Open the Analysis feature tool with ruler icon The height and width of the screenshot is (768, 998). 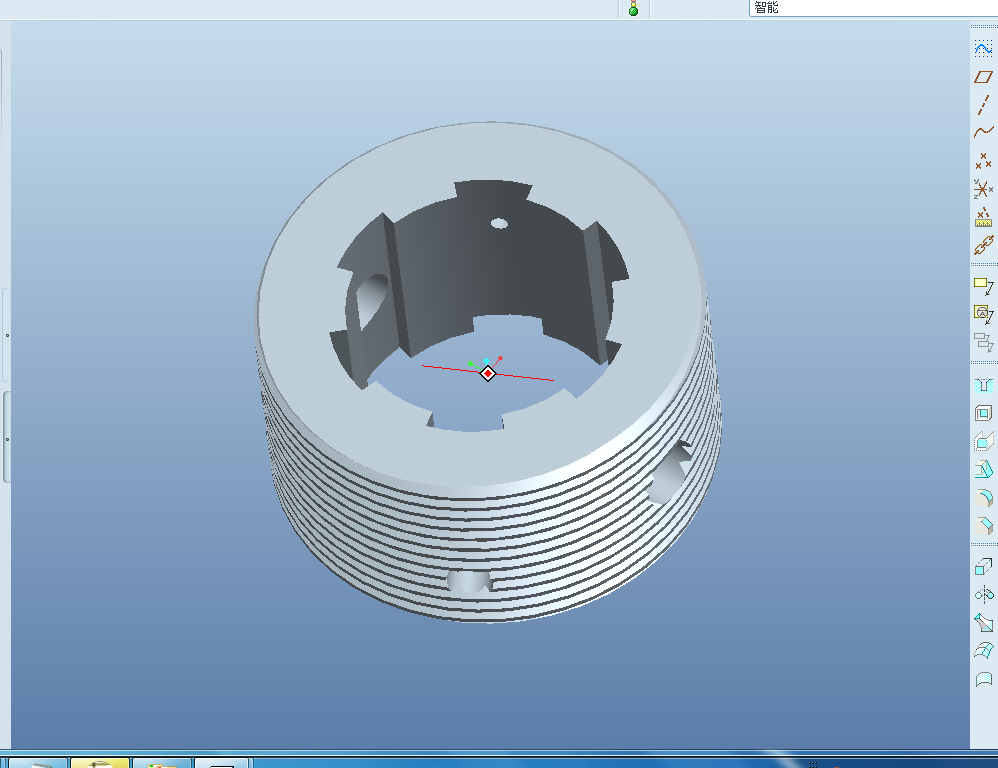coord(983,217)
